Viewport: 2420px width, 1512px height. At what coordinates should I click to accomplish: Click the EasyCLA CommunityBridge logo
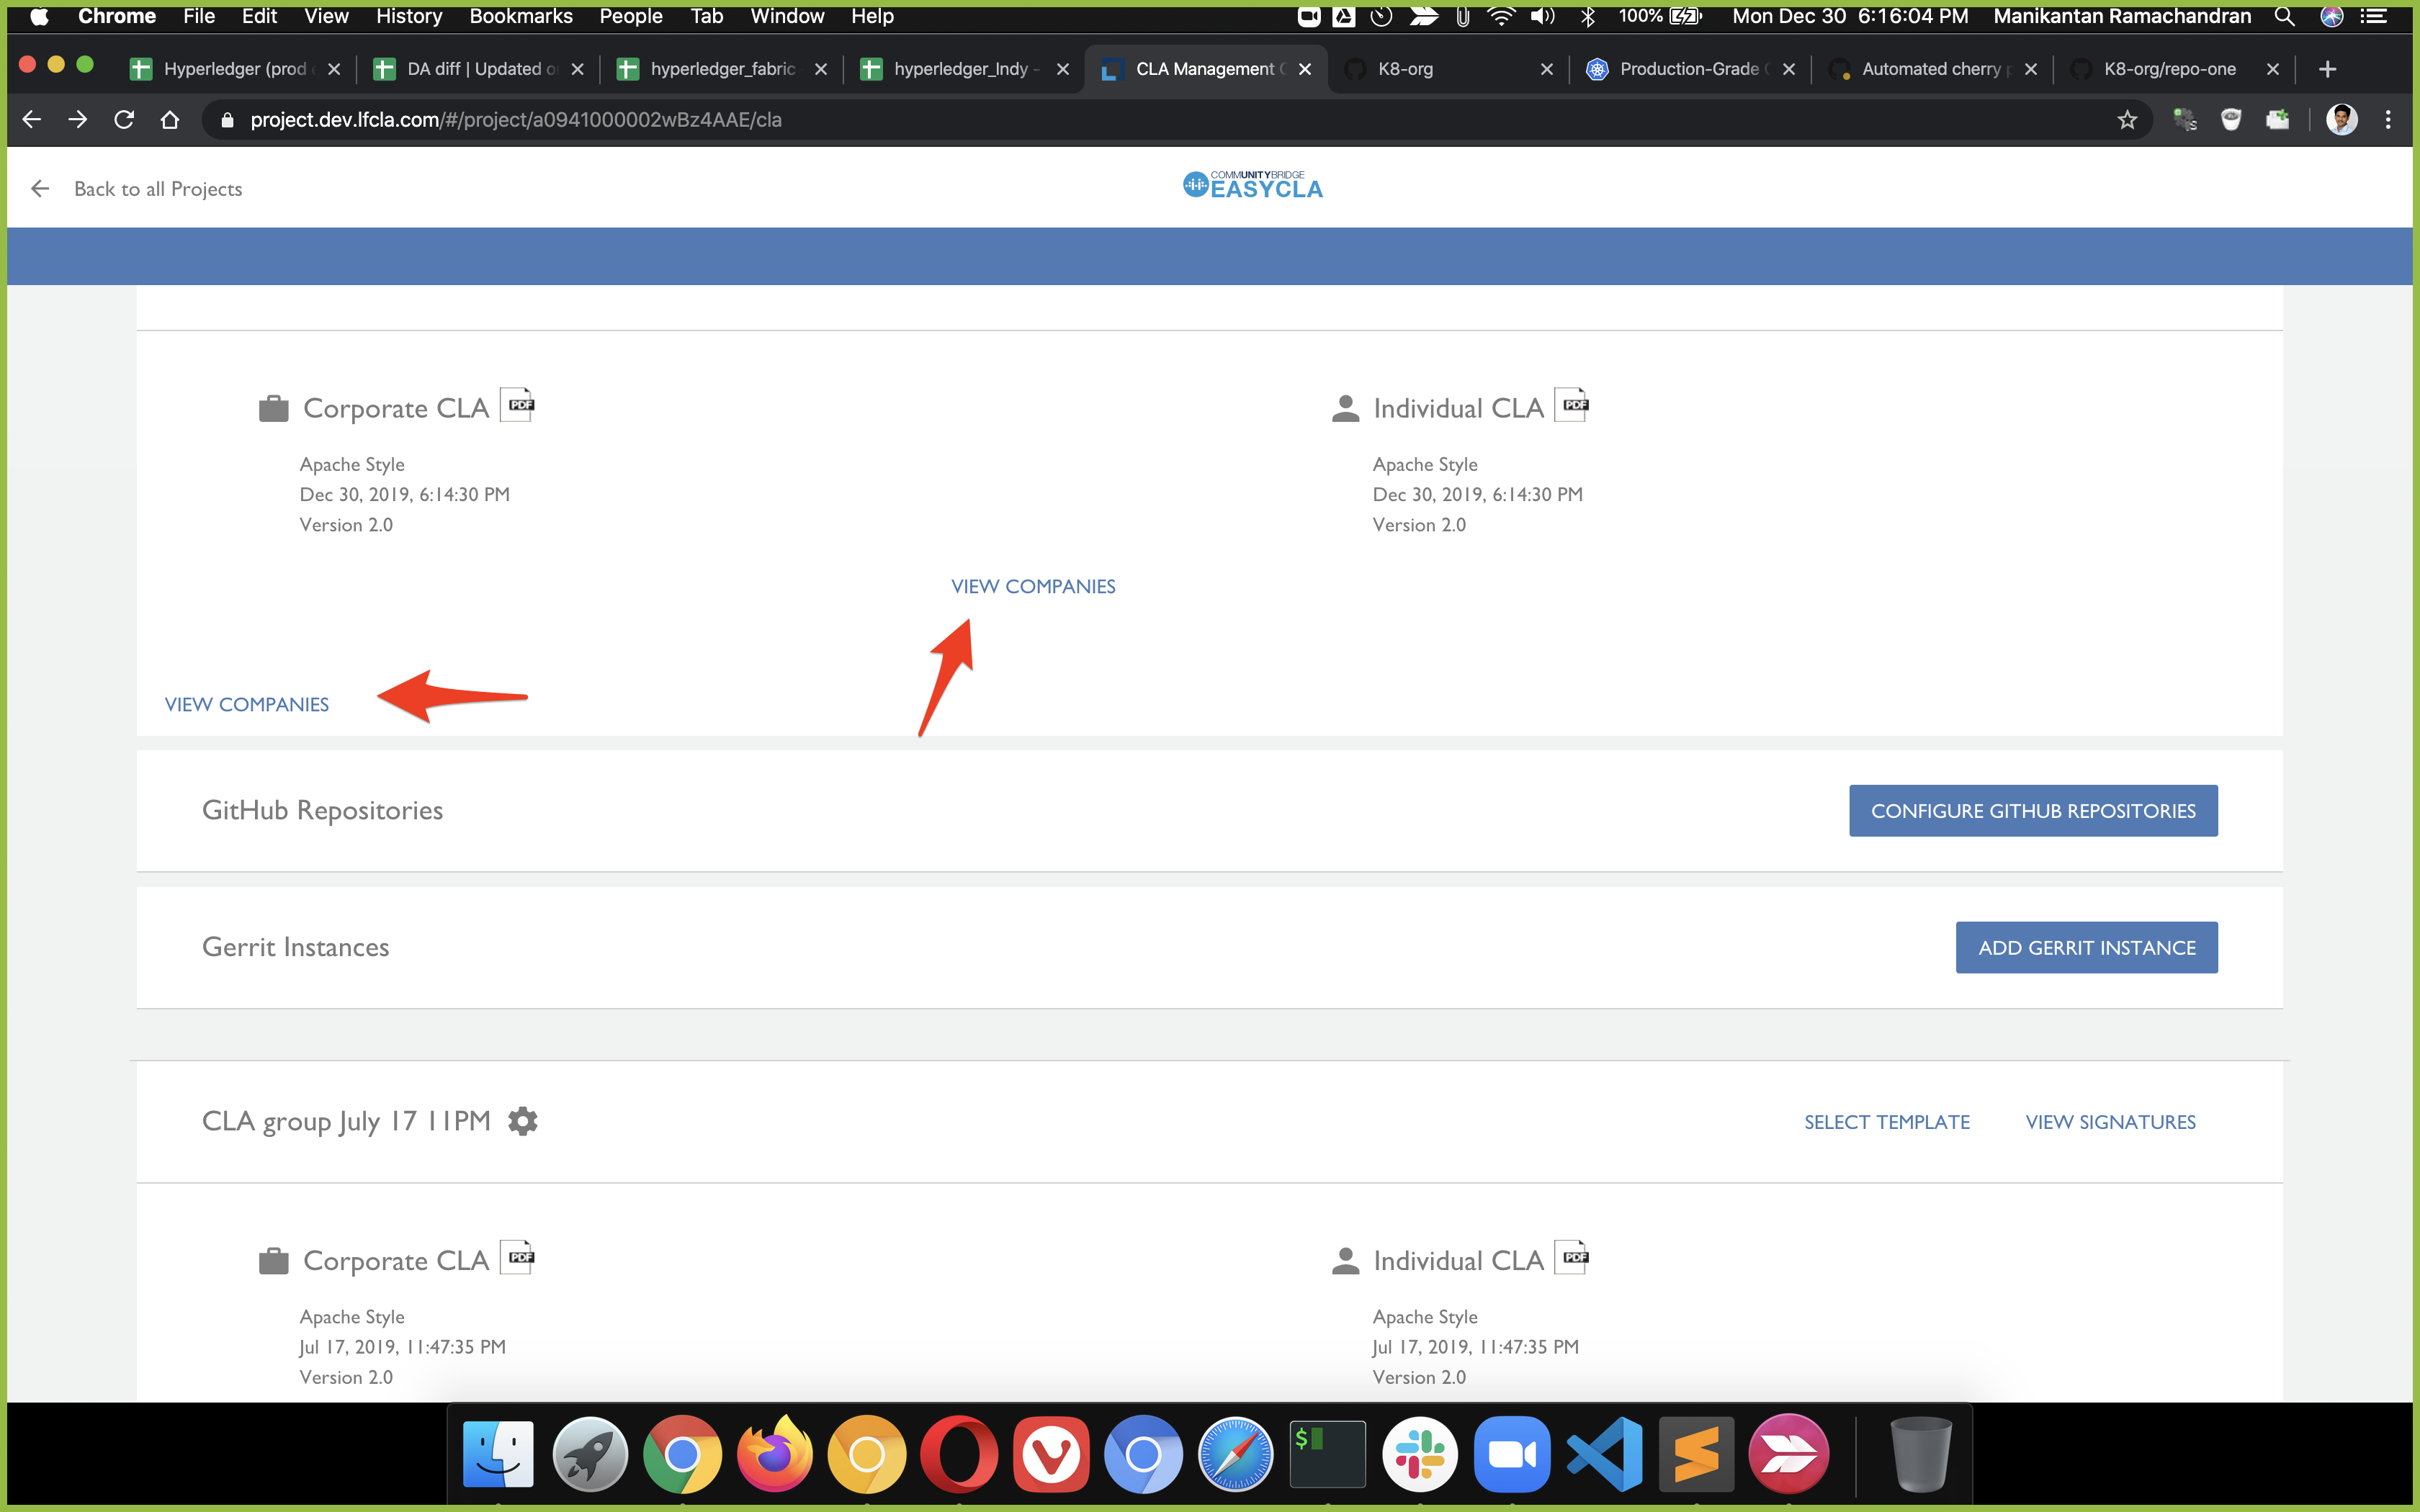[1252, 185]
